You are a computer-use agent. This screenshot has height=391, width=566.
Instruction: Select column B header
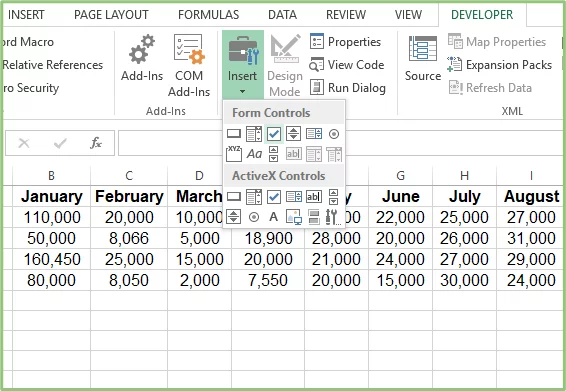(51, 176)
